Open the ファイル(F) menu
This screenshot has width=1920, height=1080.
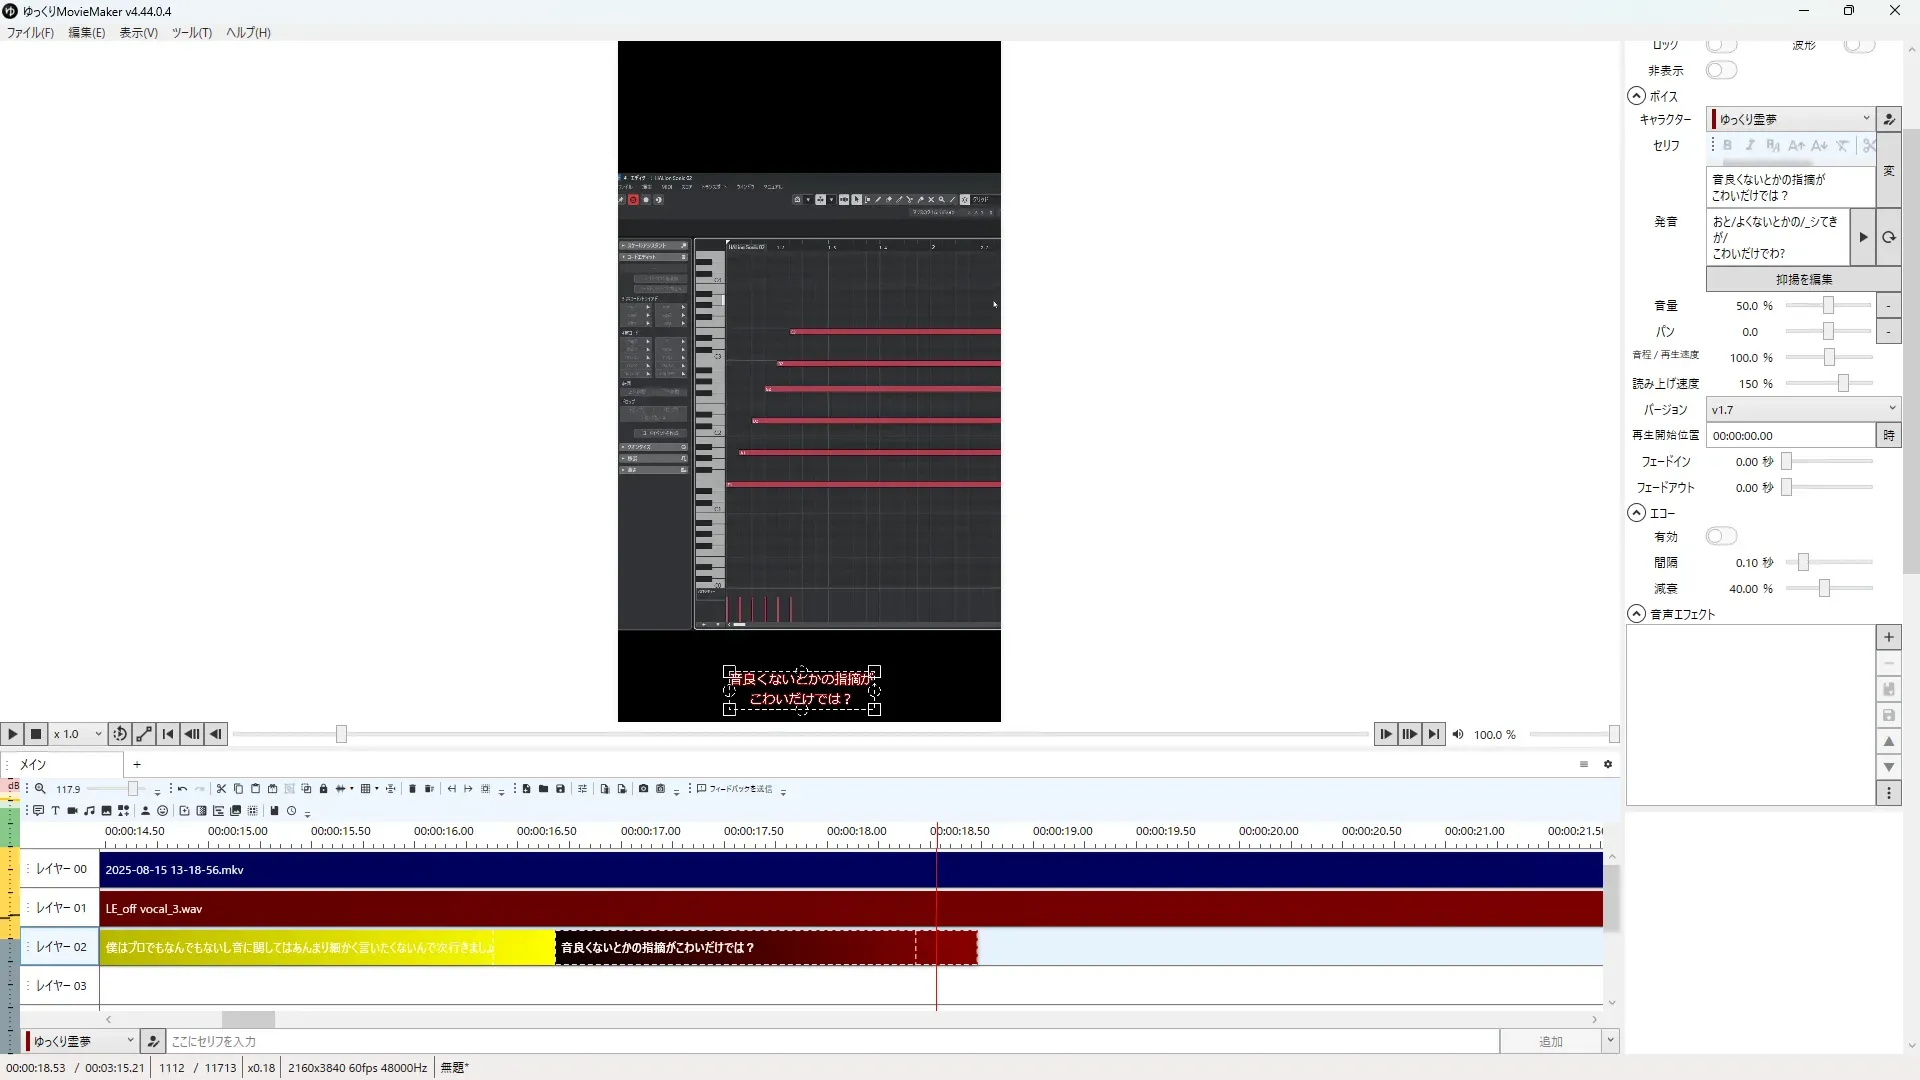pyautogui.click(x=30, y=33)
